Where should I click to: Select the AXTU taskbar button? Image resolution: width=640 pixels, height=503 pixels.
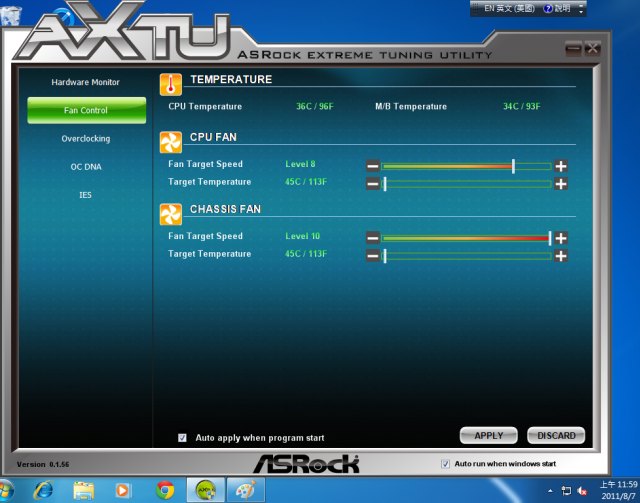click(206, 490)
